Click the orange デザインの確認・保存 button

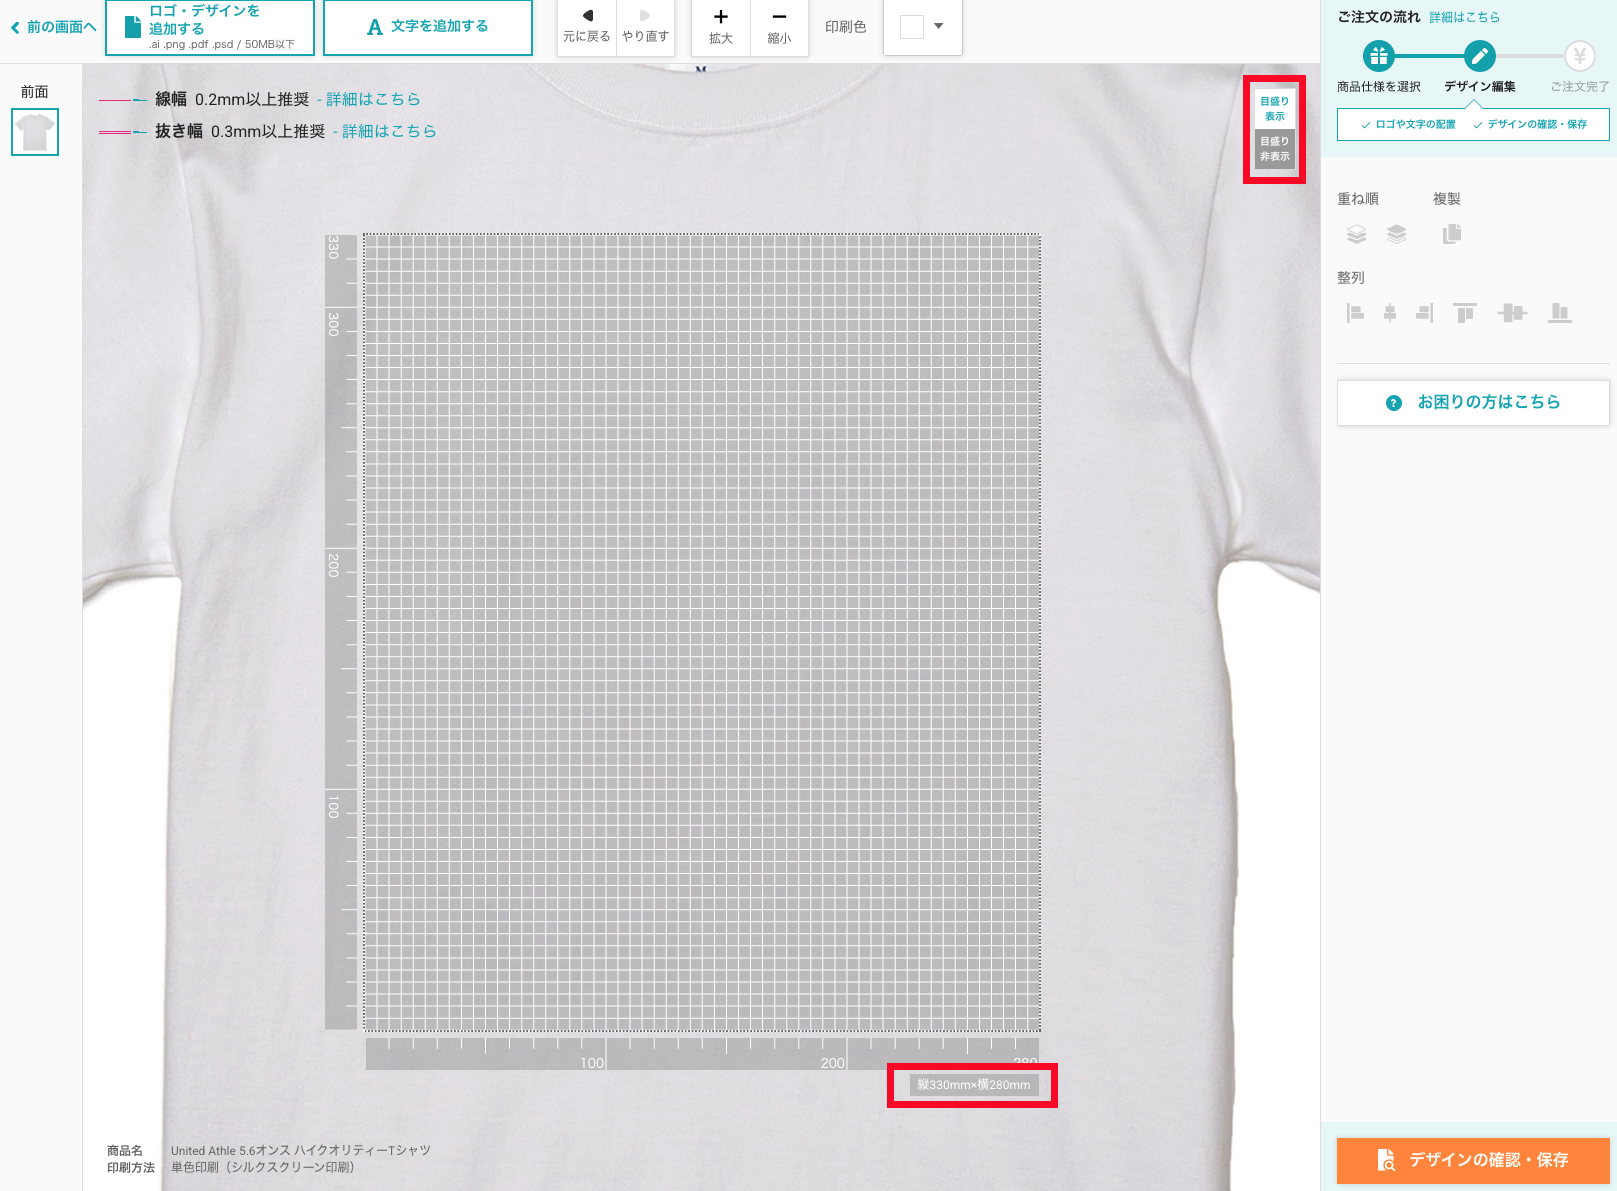[1473, 1160]
